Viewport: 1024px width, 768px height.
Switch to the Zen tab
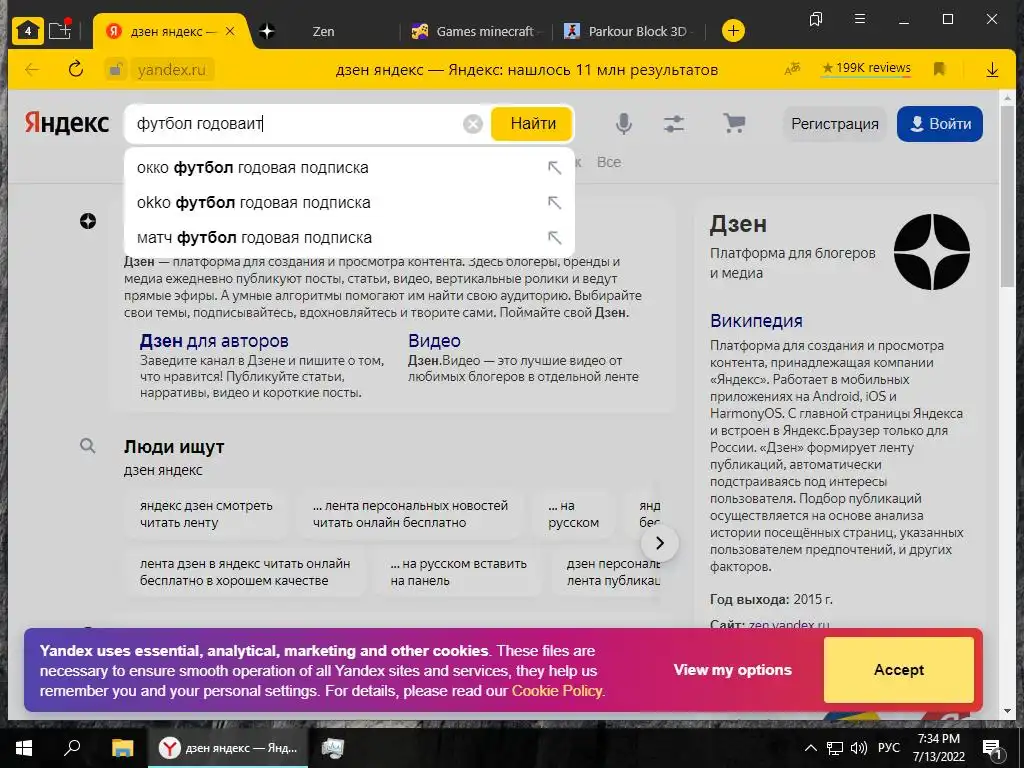click(323, 31)
